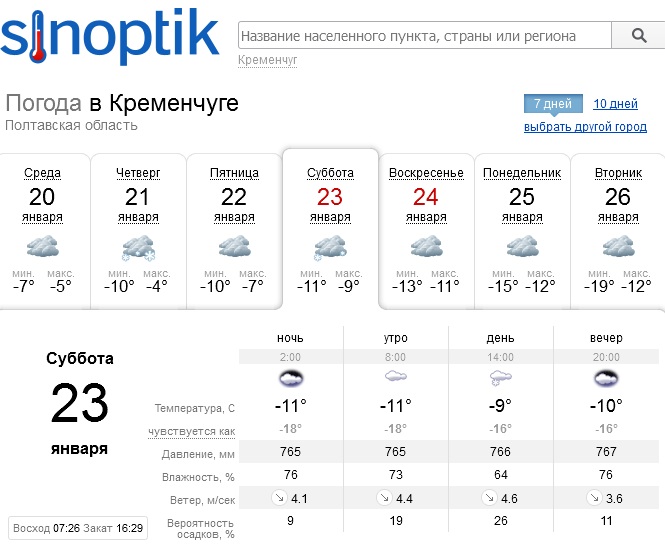Click Thursday 21 snow cloud icon
Viewport: 665px width, 554px height.
[138, 247]
